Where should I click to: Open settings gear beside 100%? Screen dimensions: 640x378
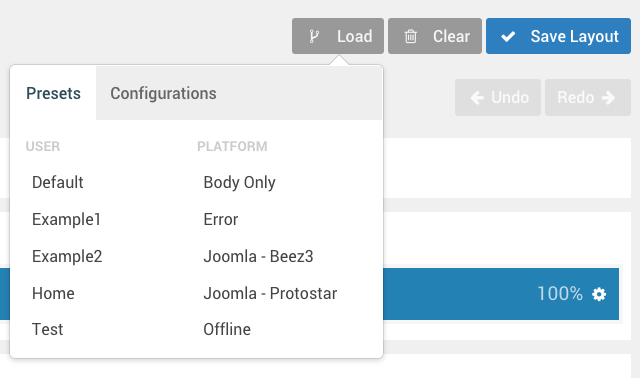point(599,294)
